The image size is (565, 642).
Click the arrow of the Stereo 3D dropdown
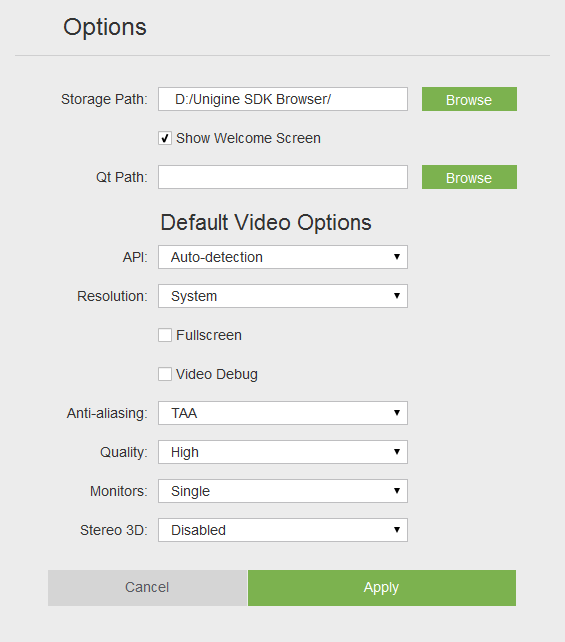397,529
